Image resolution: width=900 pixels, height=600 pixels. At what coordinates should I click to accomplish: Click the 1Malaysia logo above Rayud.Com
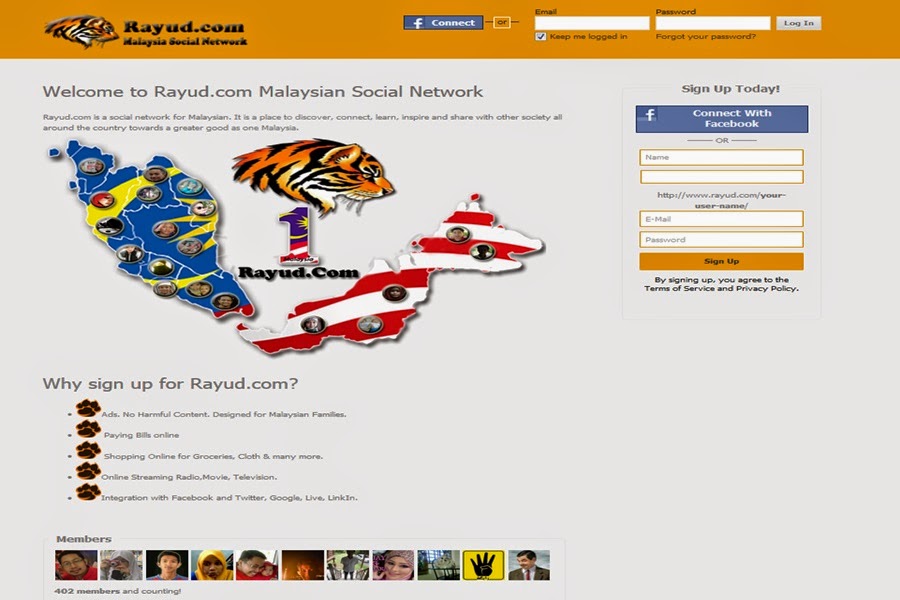tap(297, 235)
